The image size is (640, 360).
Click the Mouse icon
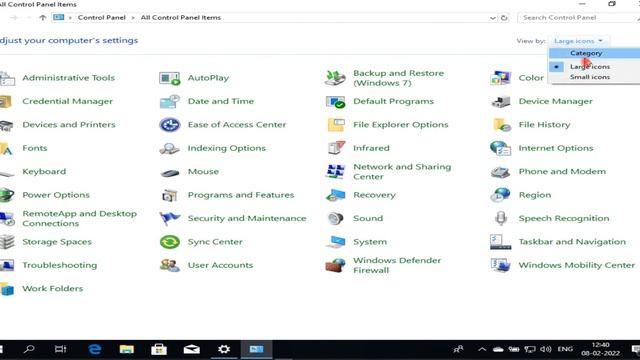[169, 173]
